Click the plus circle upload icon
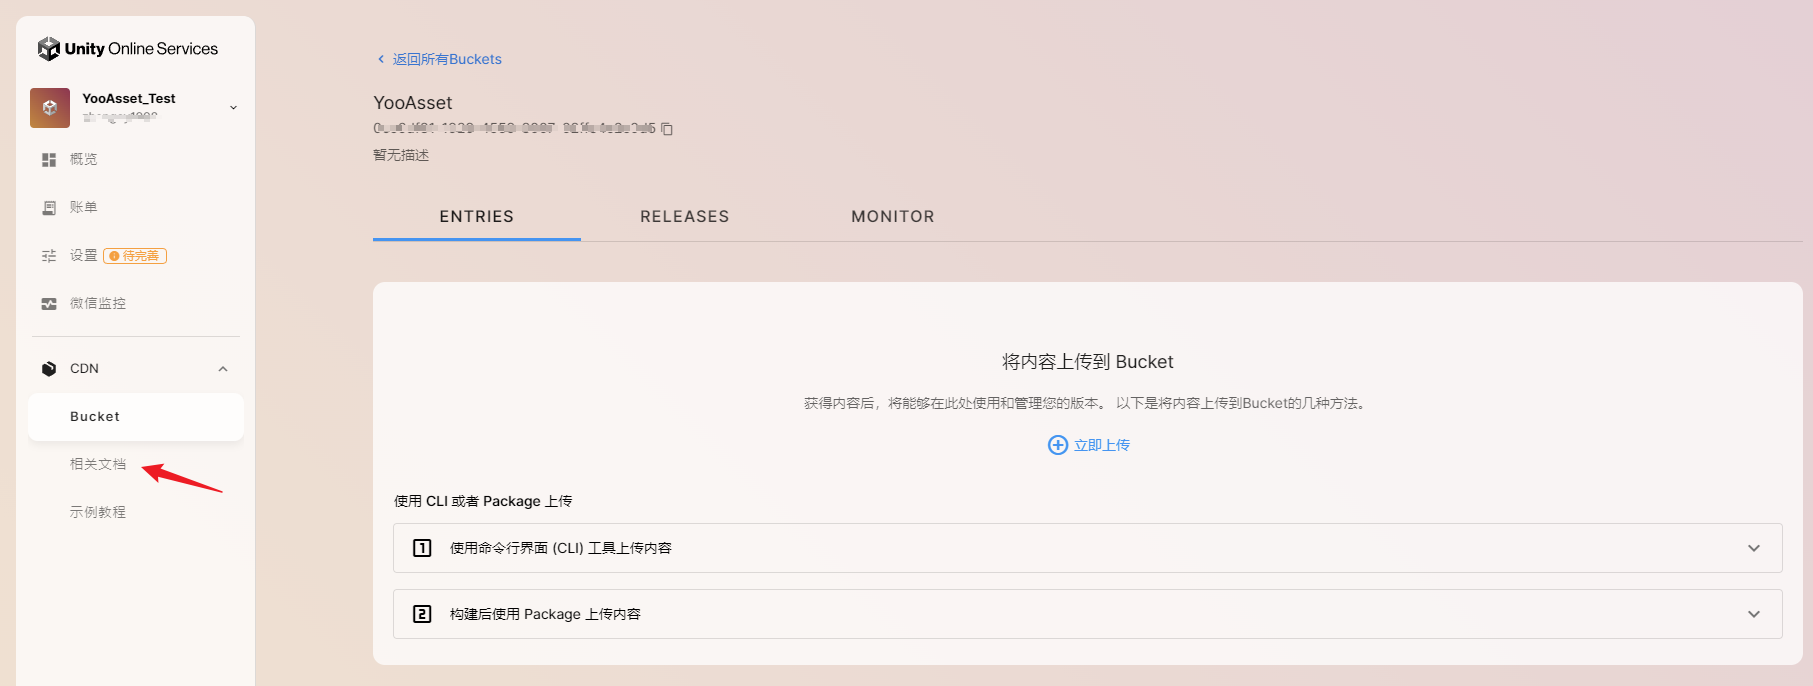This screenshot has width=1813, height=686. (x=1058, y=445)
